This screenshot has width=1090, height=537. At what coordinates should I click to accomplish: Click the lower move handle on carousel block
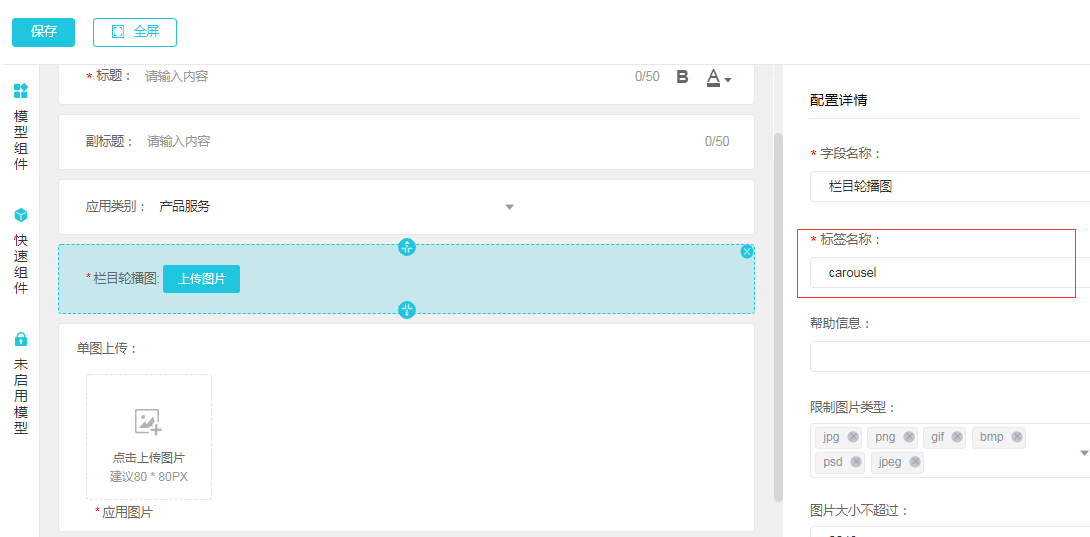click(x=407, y=310)
